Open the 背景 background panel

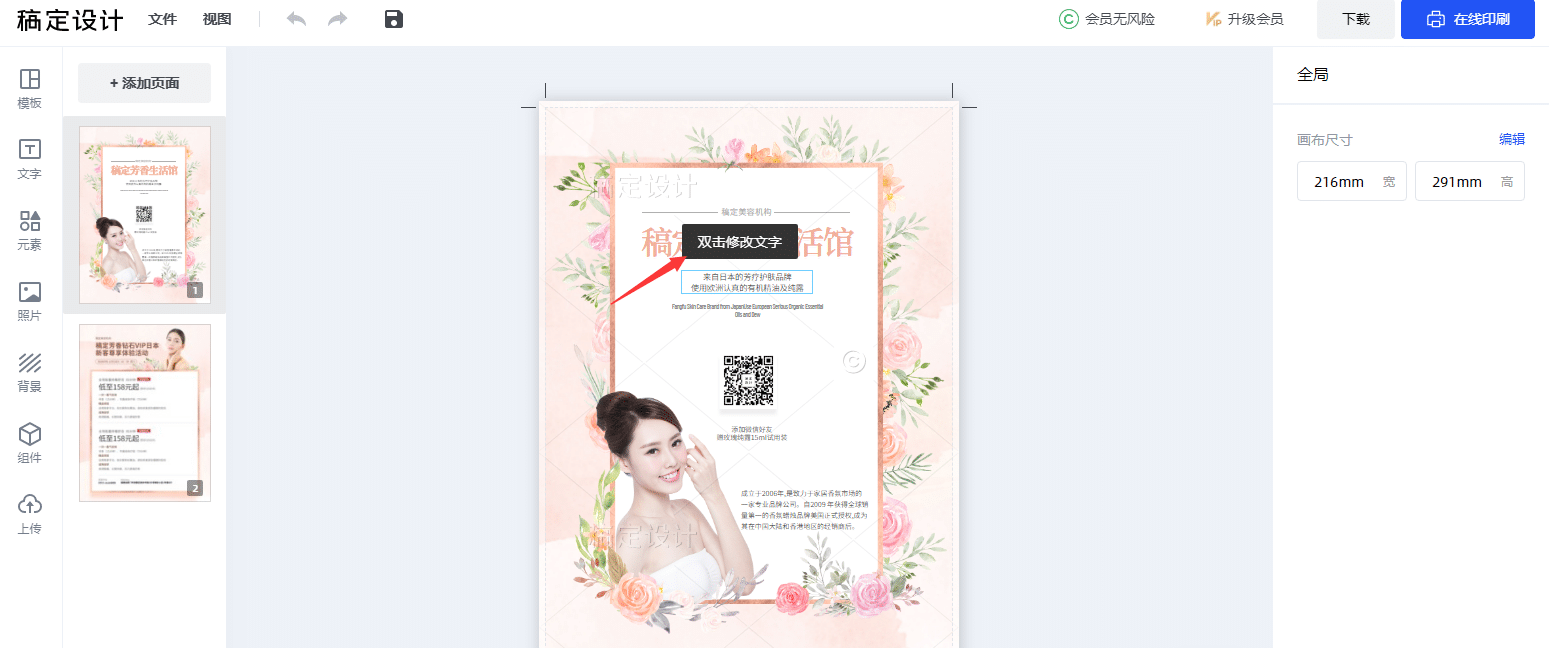pyautogui.click(x=30, y=372)
